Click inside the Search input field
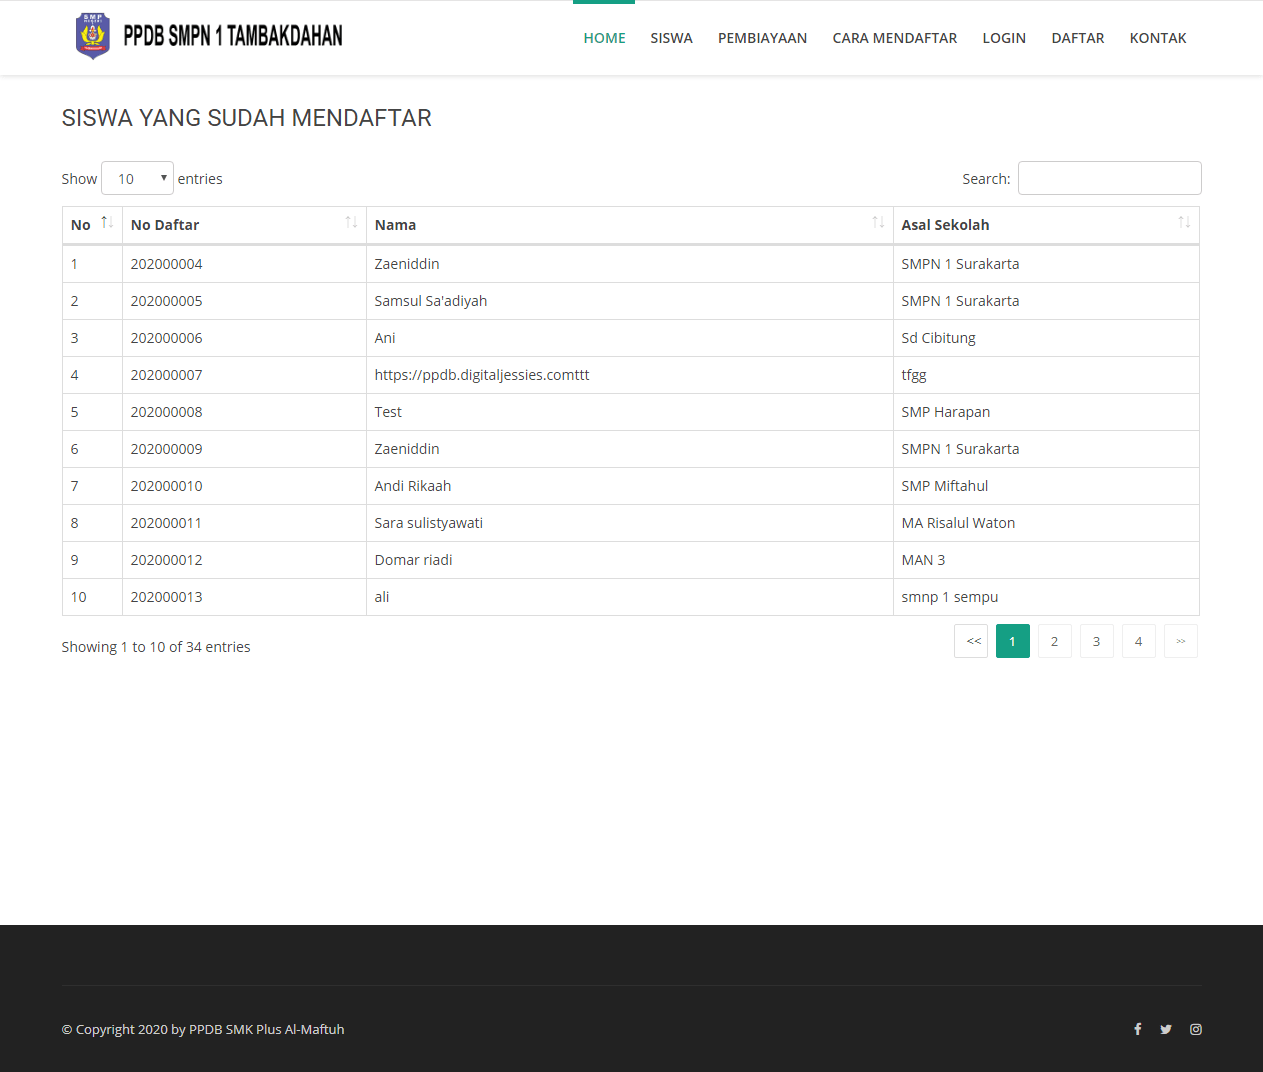The width and height of the screenshot is (1263, 1072). [1109, 178]
